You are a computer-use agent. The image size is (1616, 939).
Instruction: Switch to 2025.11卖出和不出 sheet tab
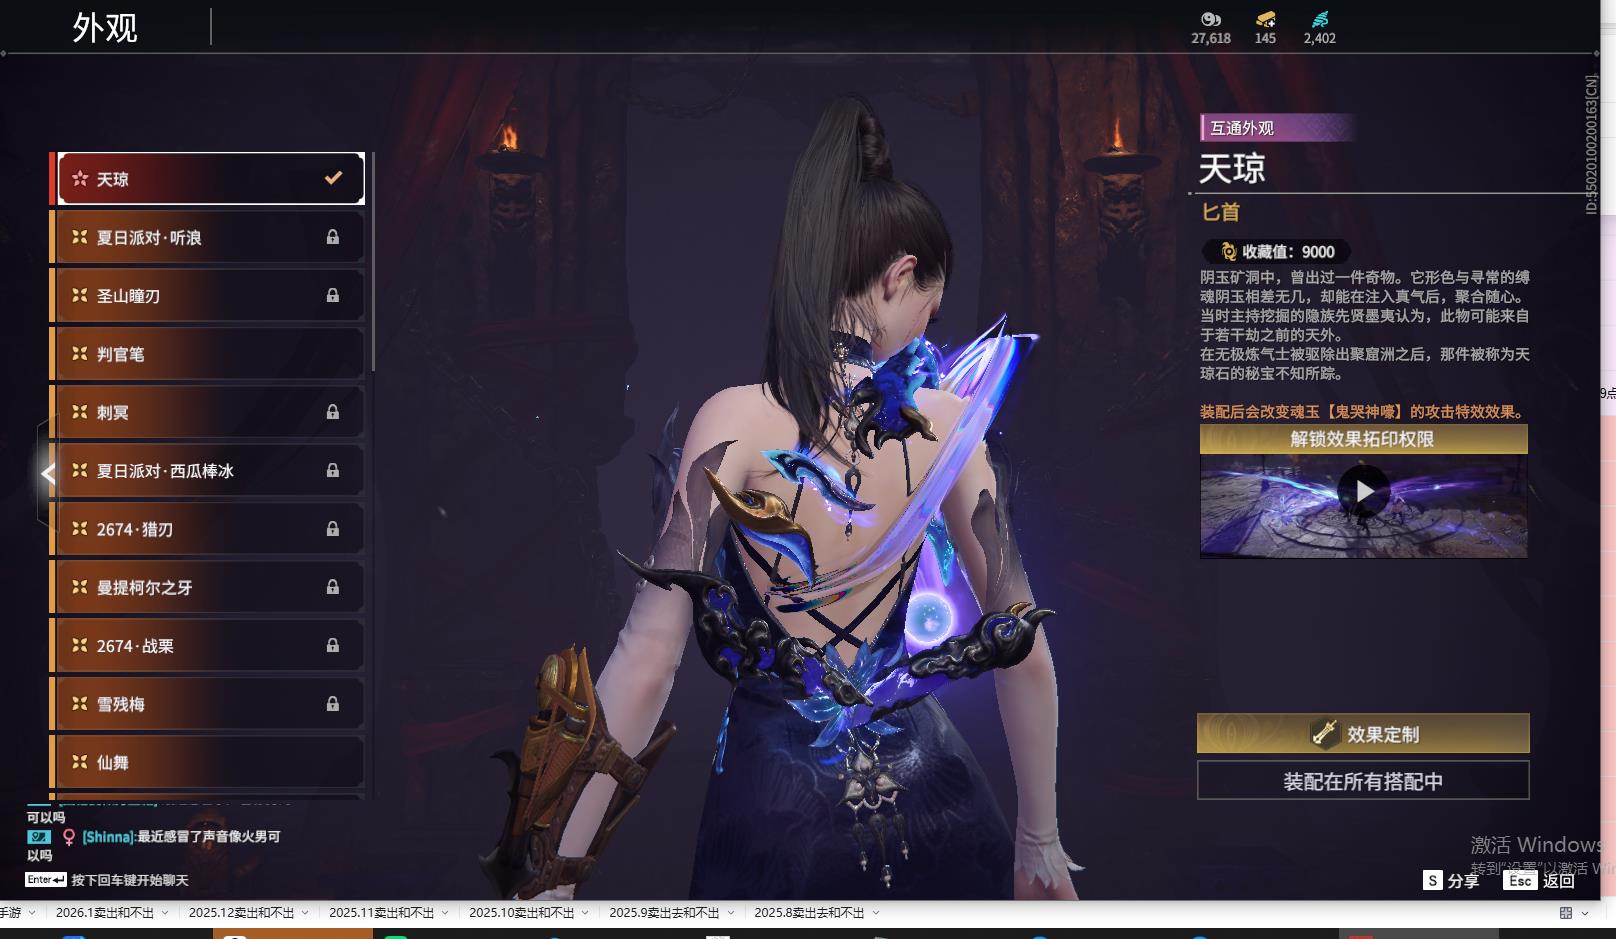coord(382,913)
